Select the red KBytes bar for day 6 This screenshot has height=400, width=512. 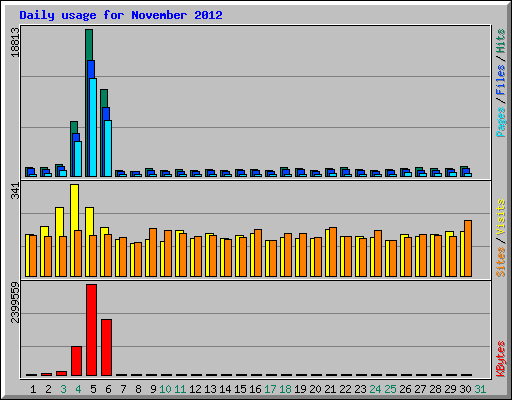(106, 347)
